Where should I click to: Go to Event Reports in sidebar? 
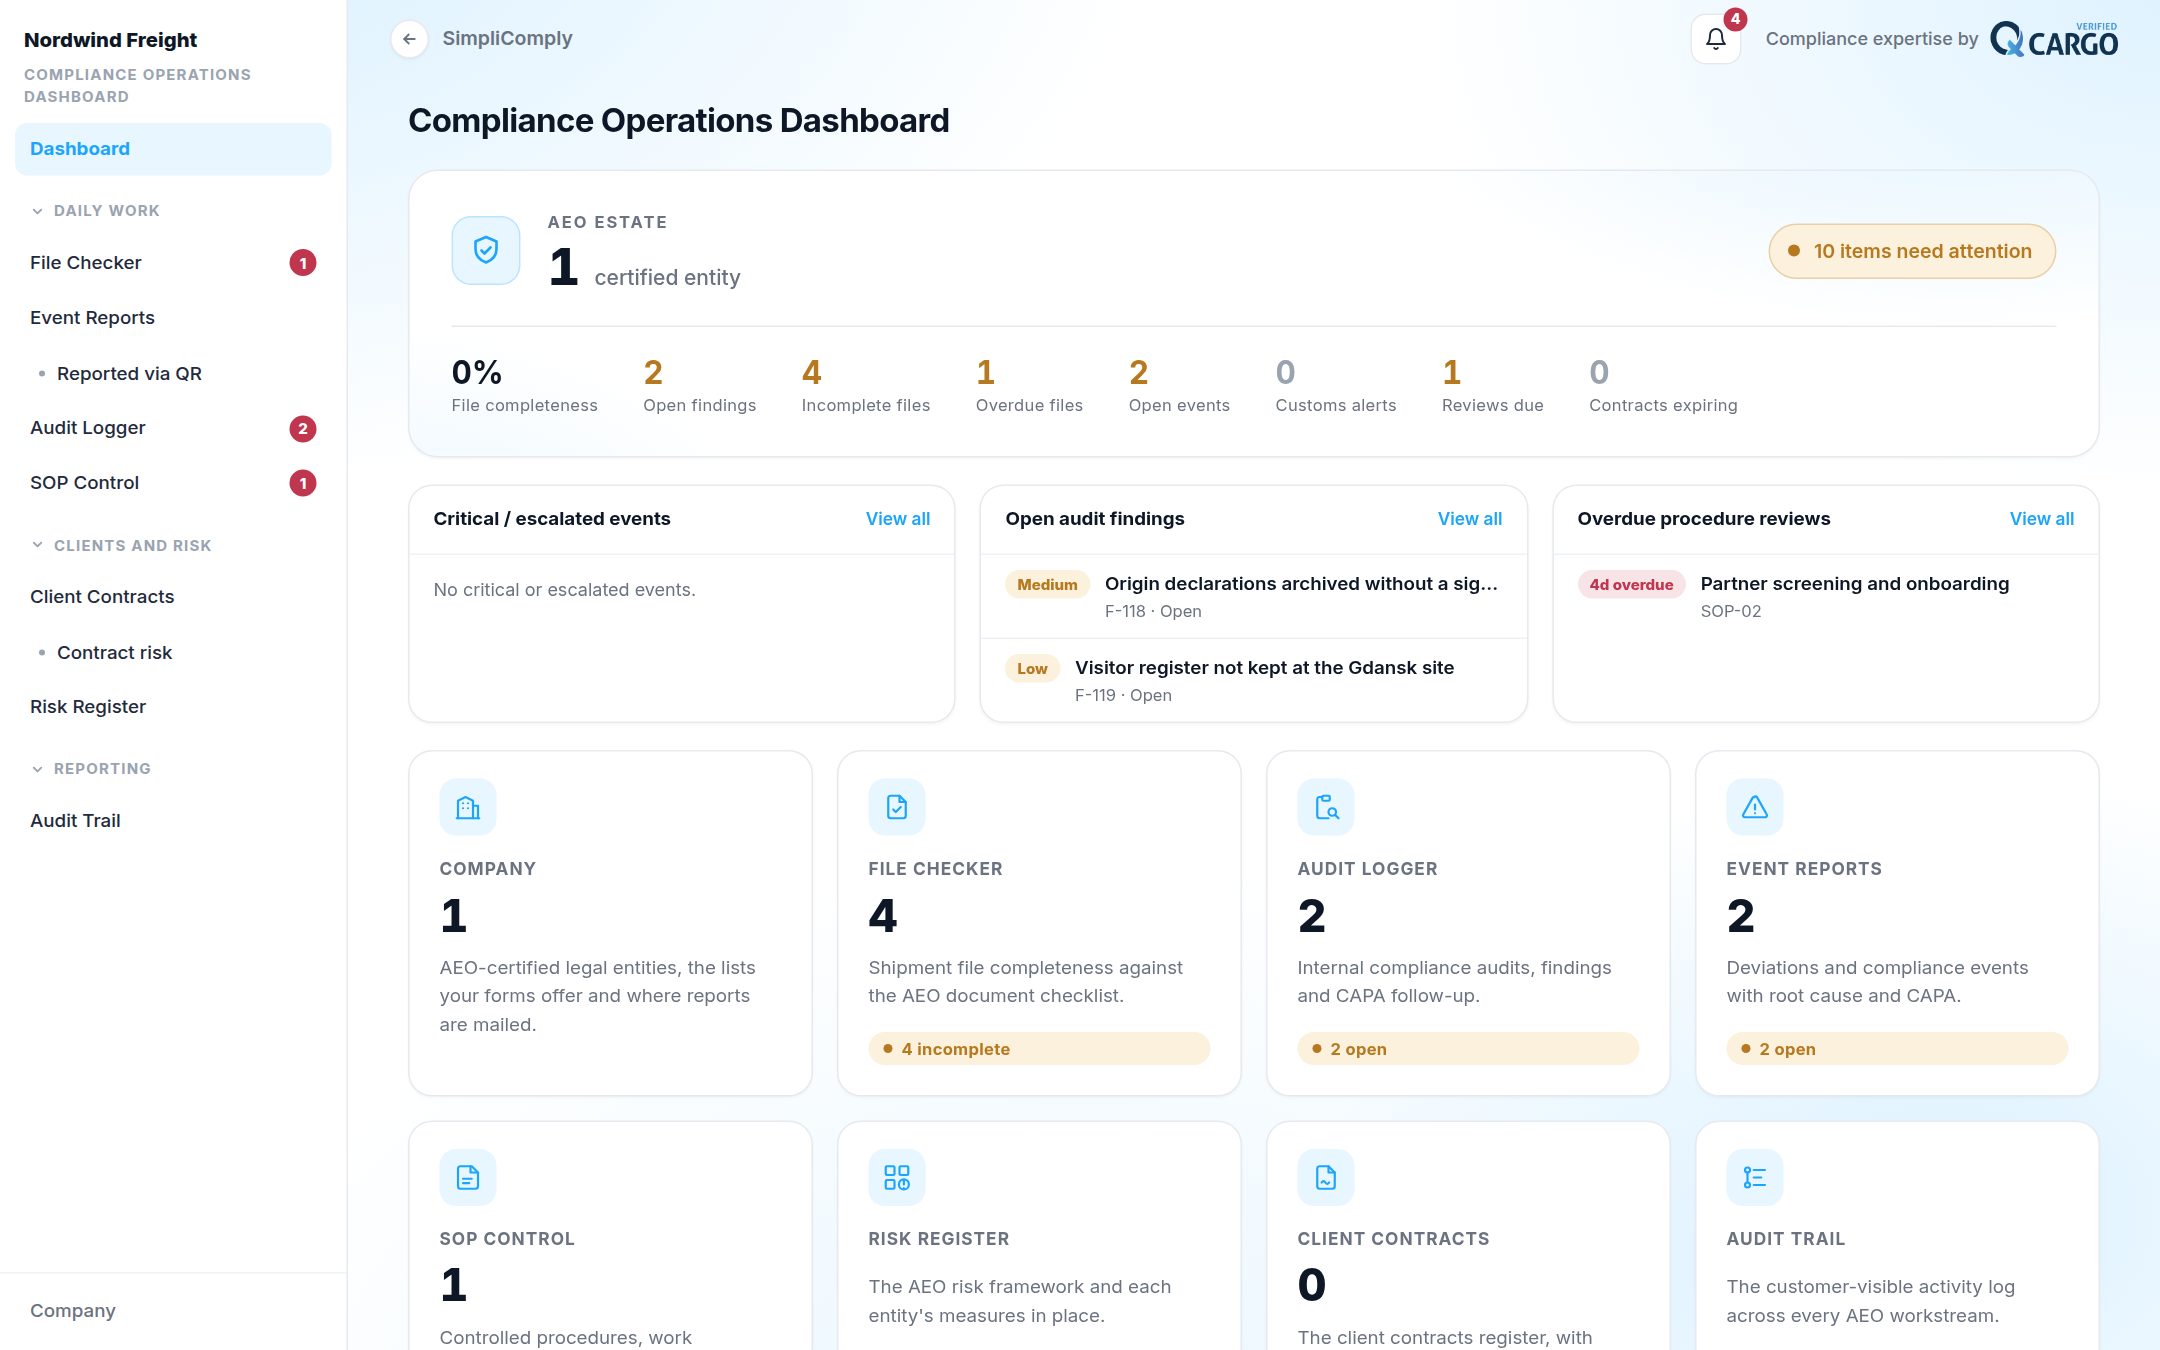[173, 318]
